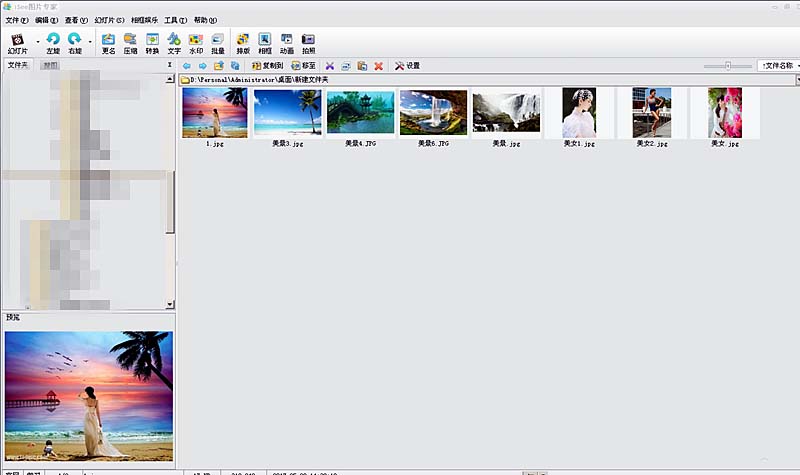800x475 pixels.
Task: Expand the path address bar dropdown
Action: coord(797,80)
